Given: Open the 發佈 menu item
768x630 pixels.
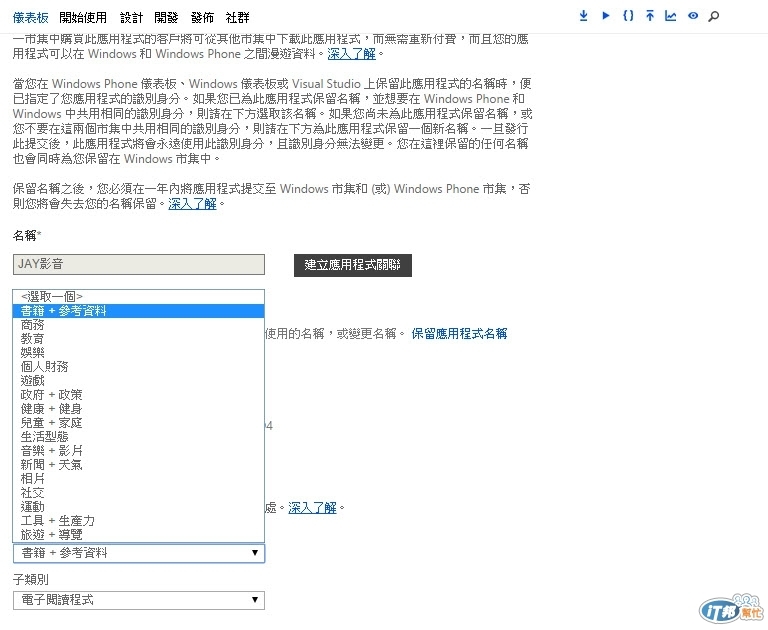Looking at the screenshot, I should pyautogui.click(x=202, y=18).
